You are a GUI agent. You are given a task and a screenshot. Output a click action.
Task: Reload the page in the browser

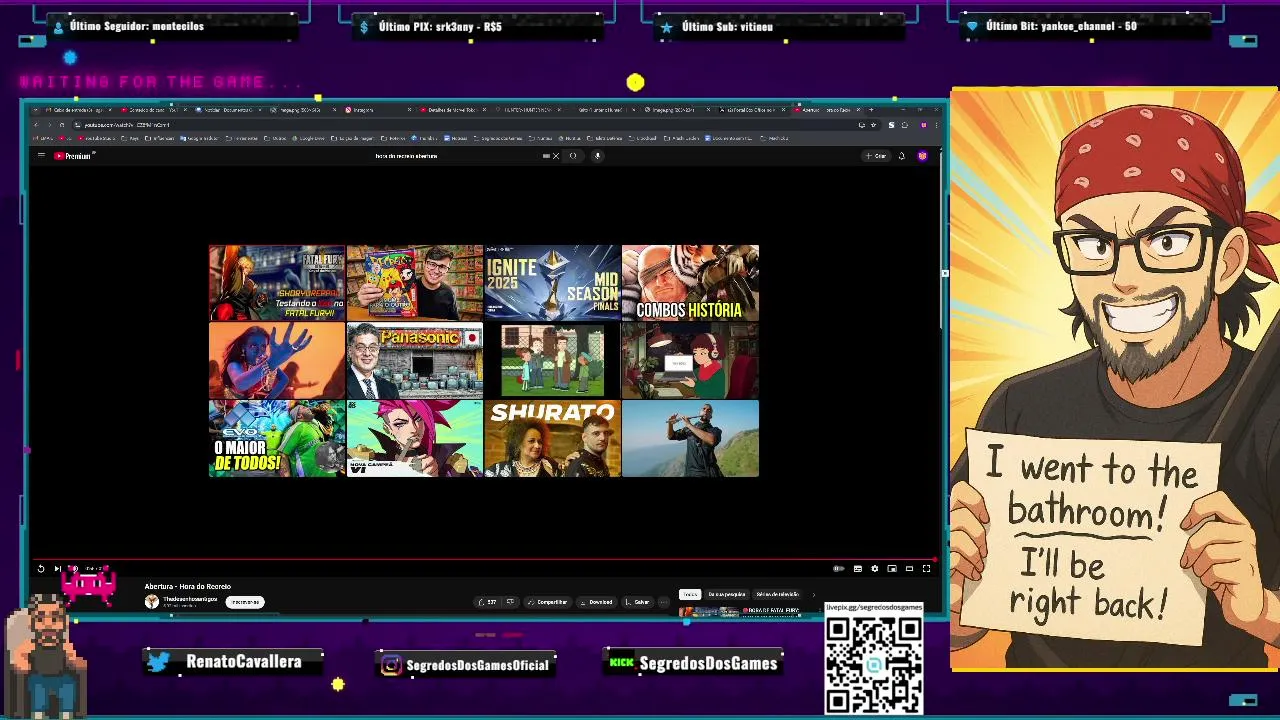click(62, 125)
